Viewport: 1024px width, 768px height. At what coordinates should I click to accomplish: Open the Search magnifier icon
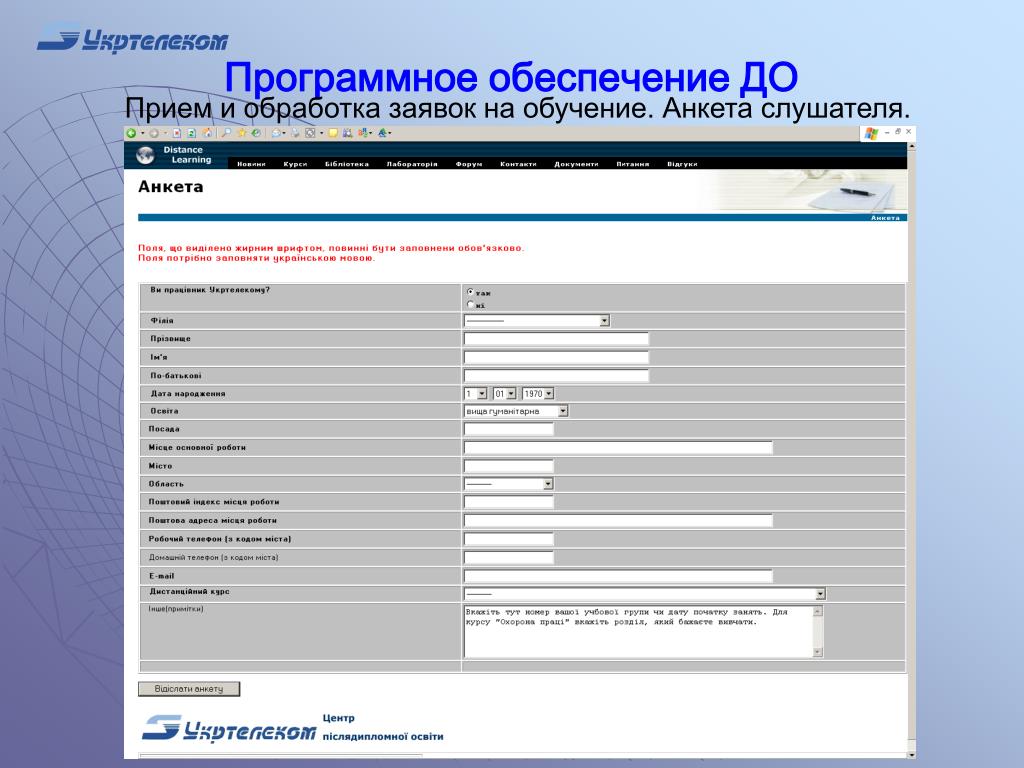click(226, 133)
